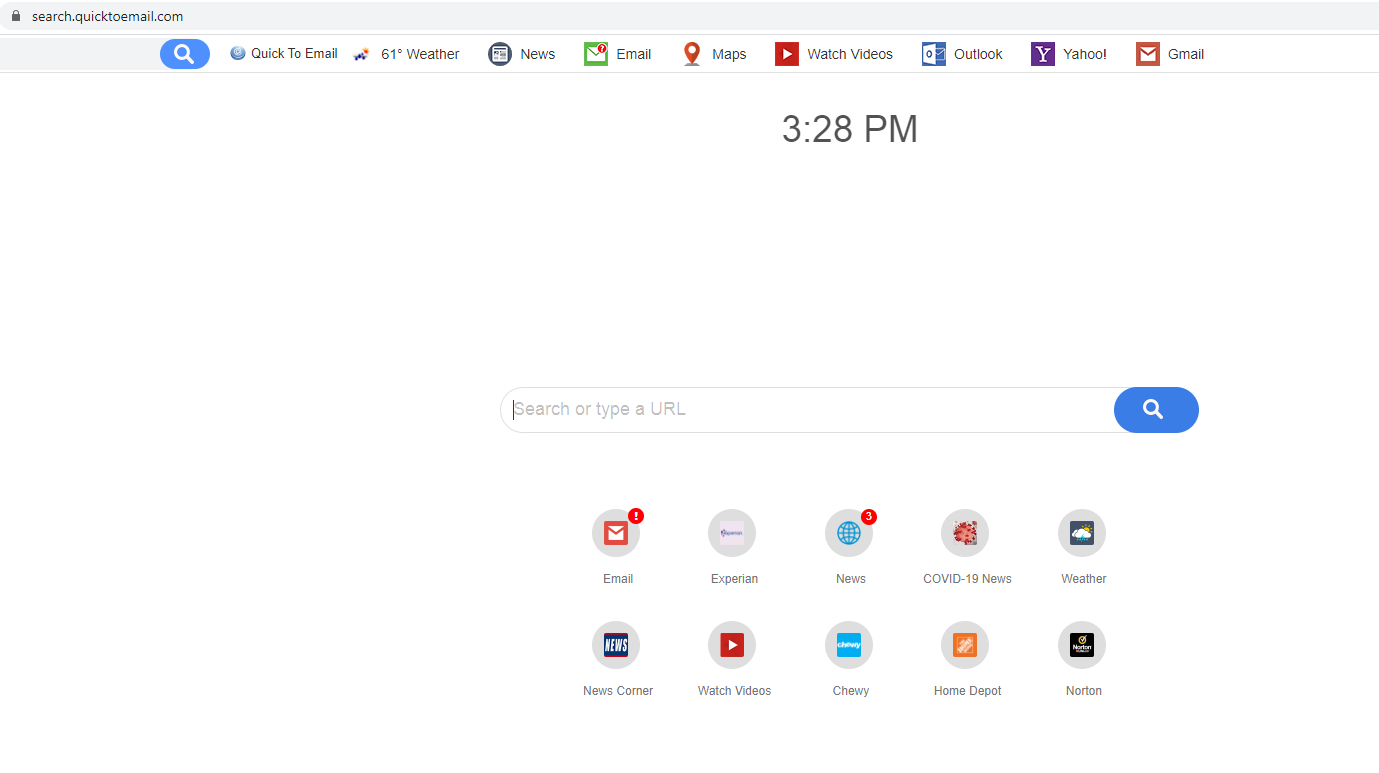This screenshot has height=773, width=1379.
Task: Click the Chewy label
Action: click(x=851, y=691)
